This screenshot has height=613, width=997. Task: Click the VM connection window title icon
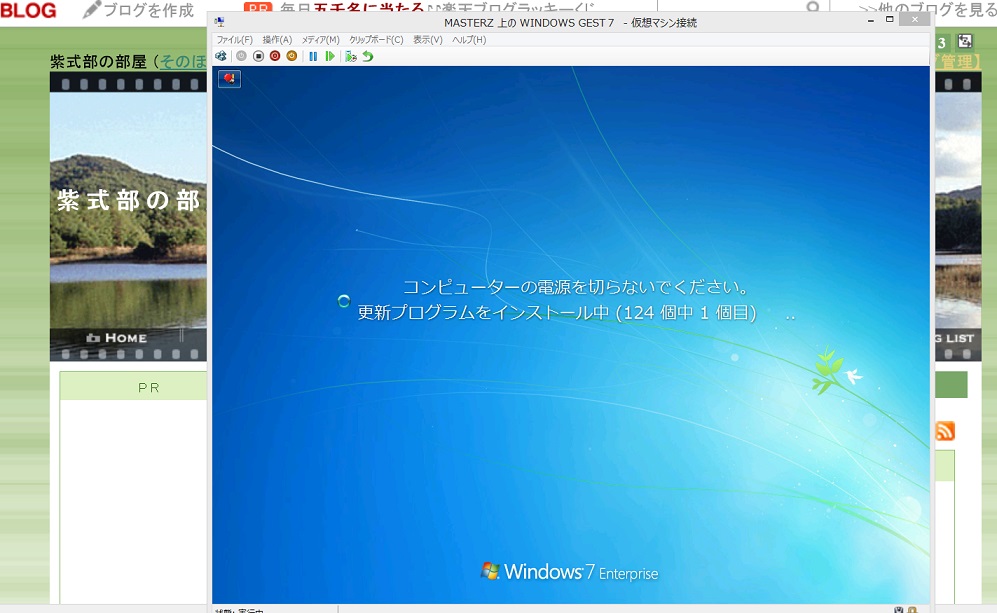220,22
